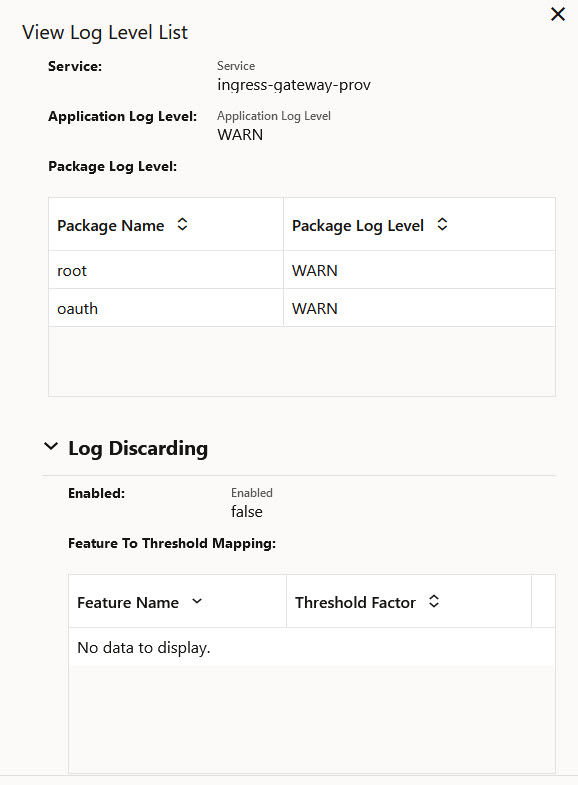Click the bold Application Log Level: label
Viewport: 578px width, 785px height.
click(x=123, y=116)
